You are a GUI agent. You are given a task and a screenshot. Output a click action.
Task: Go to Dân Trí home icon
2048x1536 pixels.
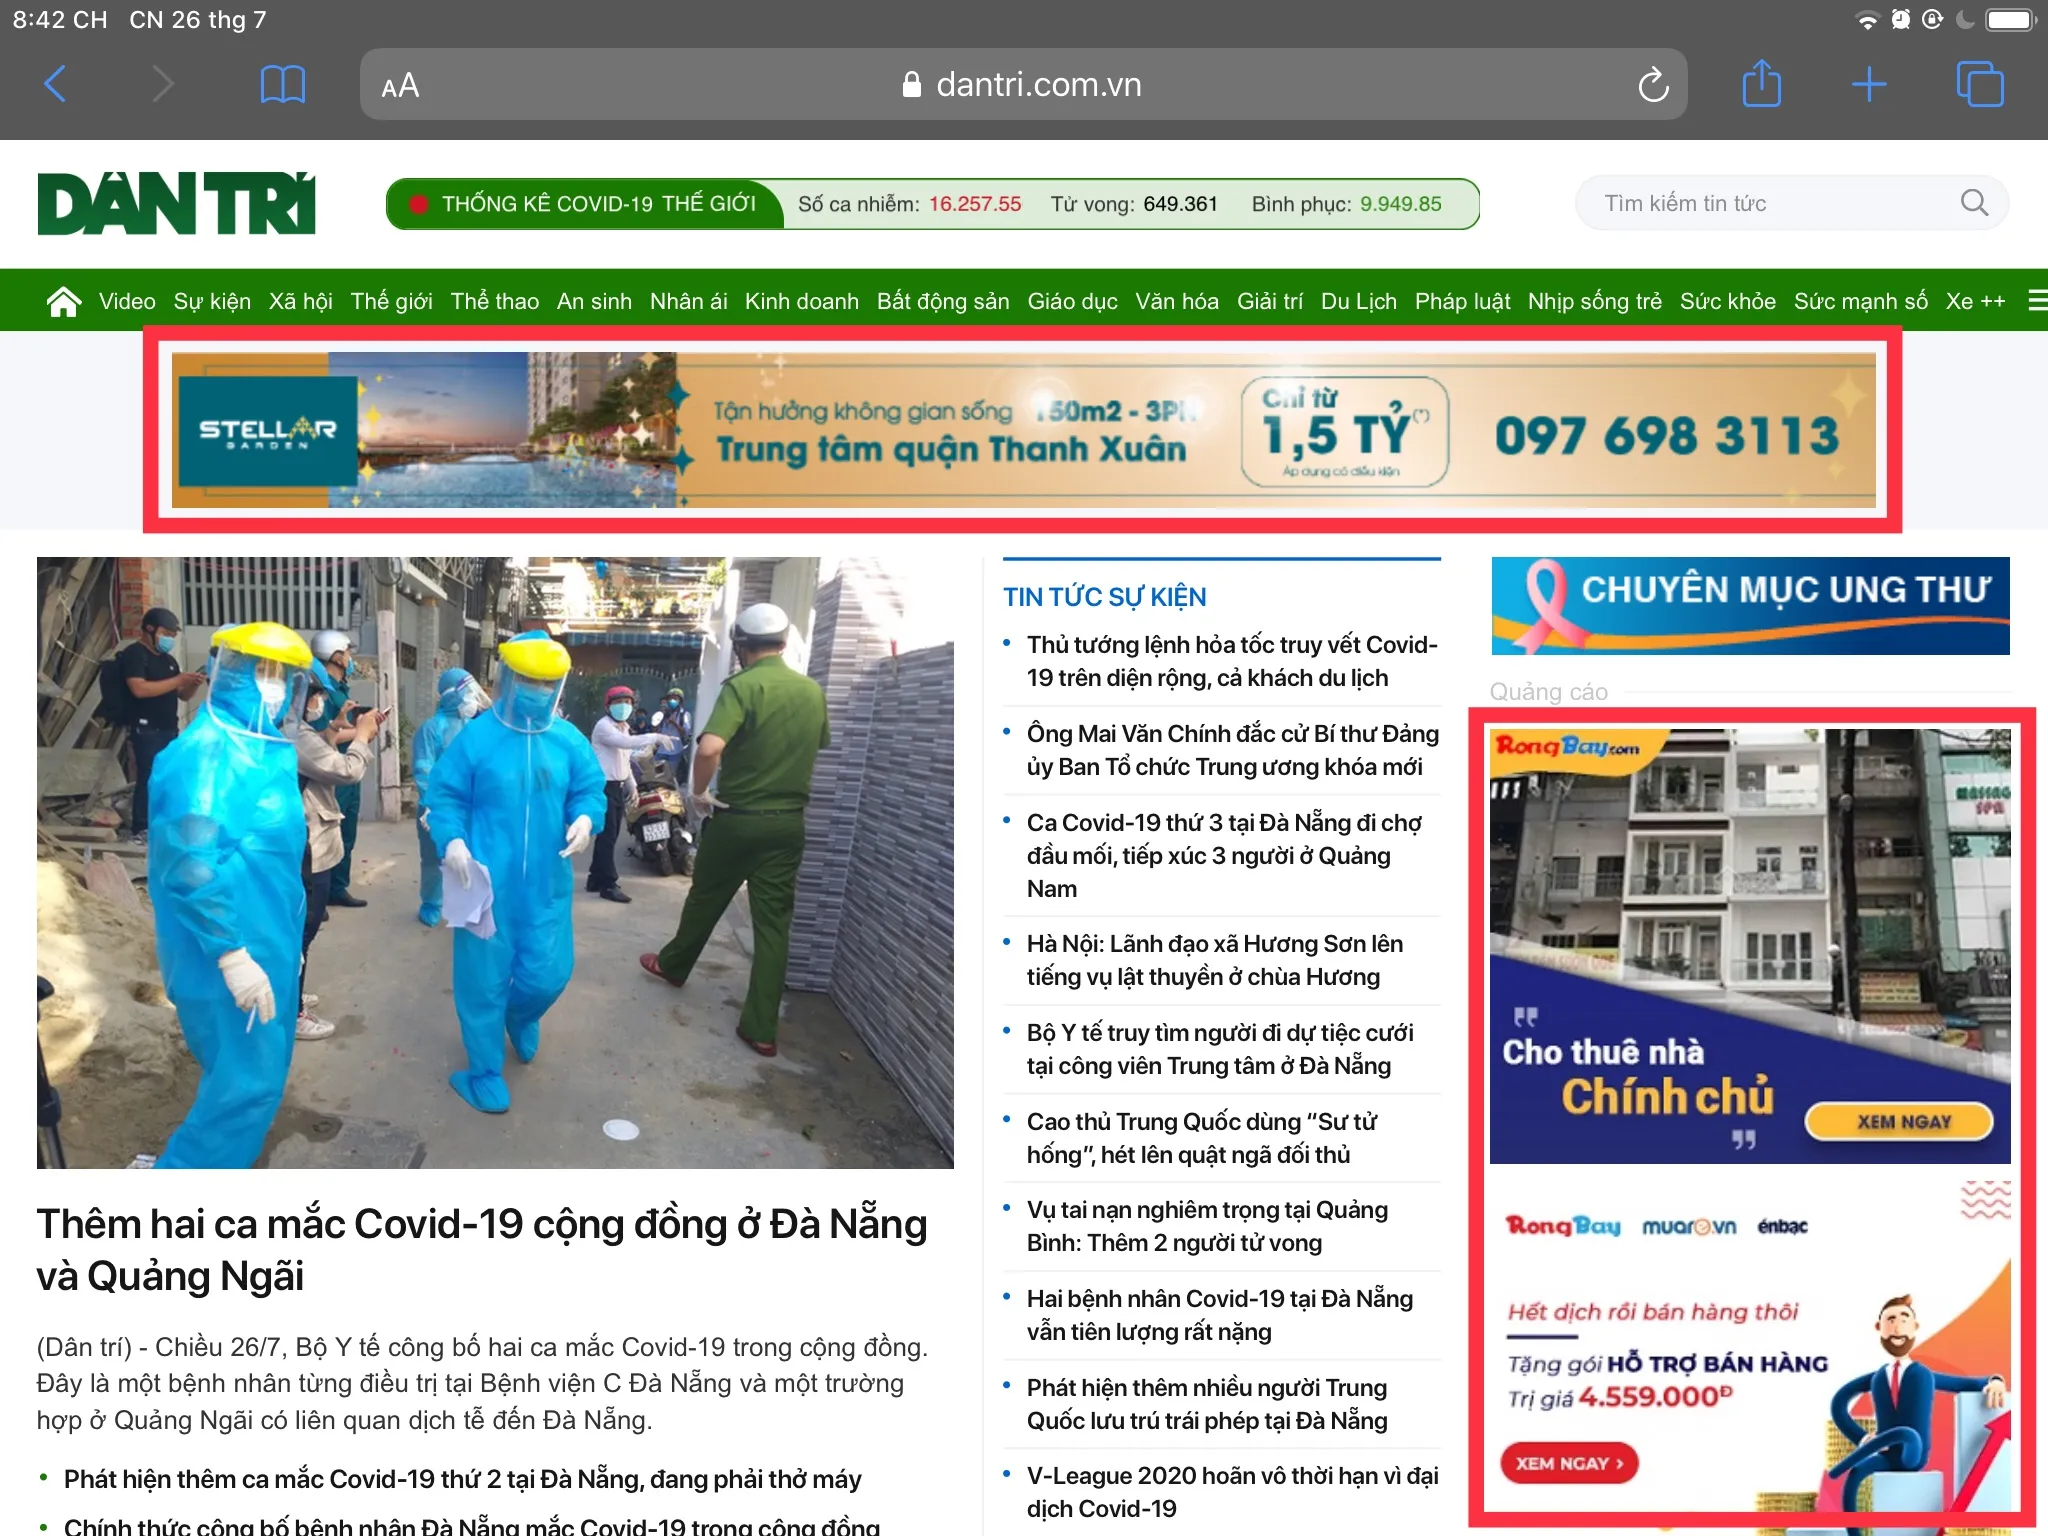point(63,301)
